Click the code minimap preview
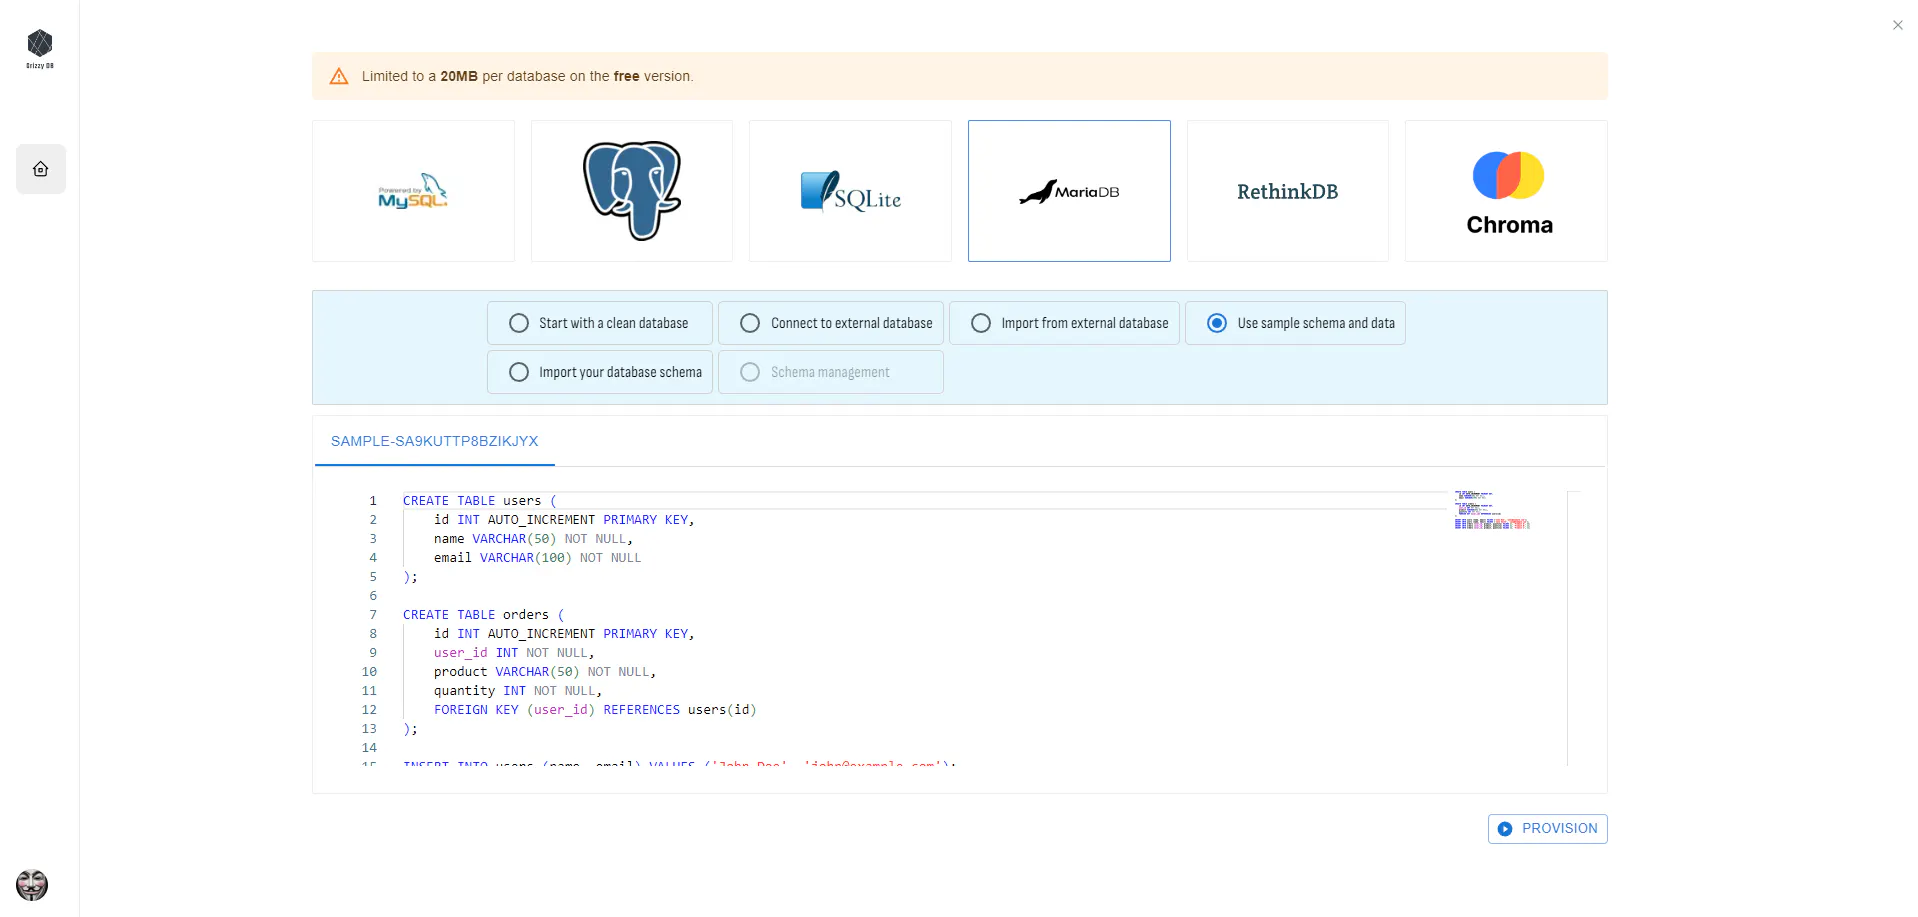1918x917 pixels. tap(1491, 510)
